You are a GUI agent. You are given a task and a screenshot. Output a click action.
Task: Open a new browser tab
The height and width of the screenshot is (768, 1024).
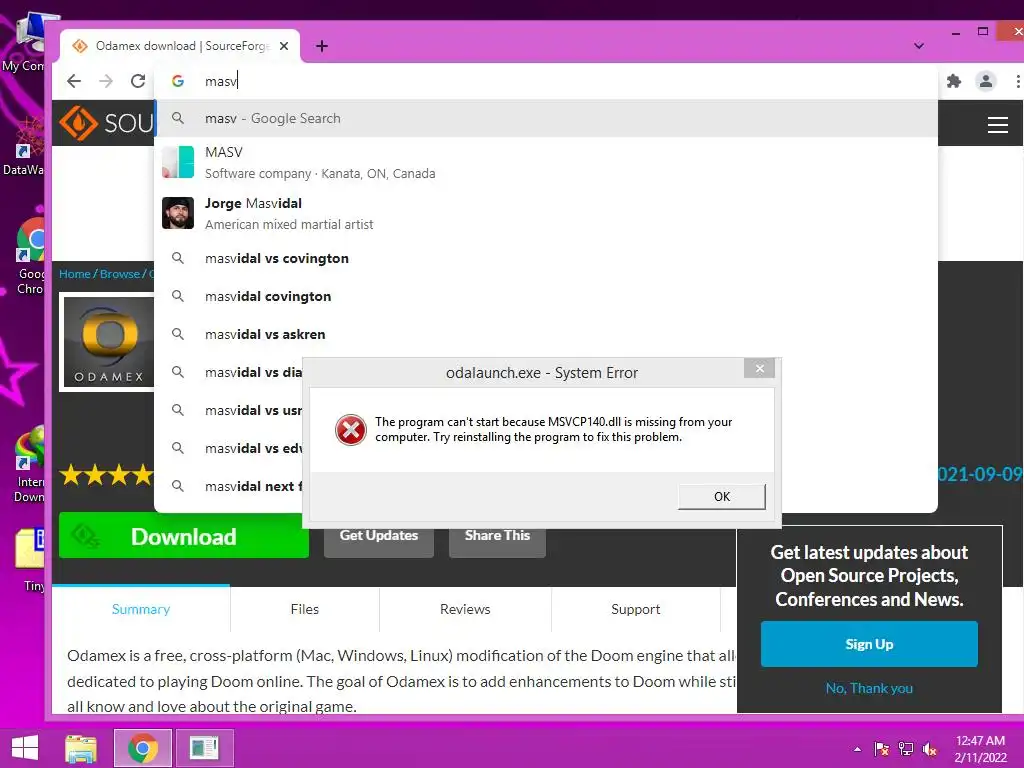[322, 46]
